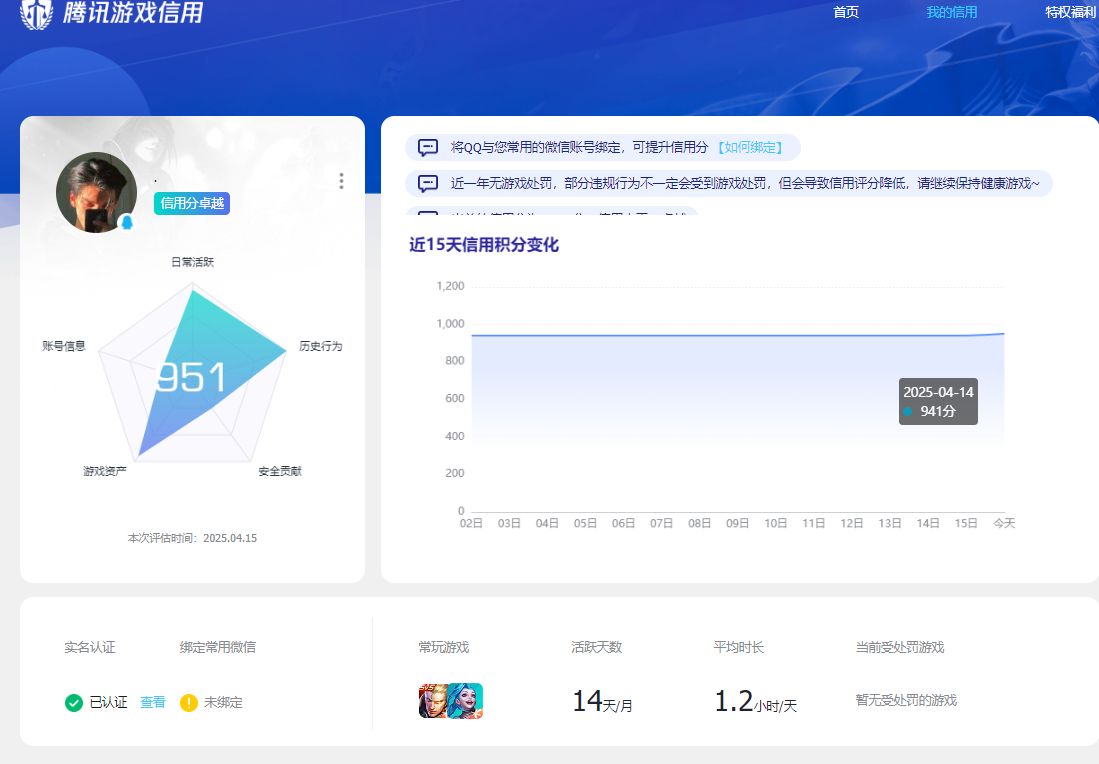Click the profile avatar photo

tap(96, 192)
